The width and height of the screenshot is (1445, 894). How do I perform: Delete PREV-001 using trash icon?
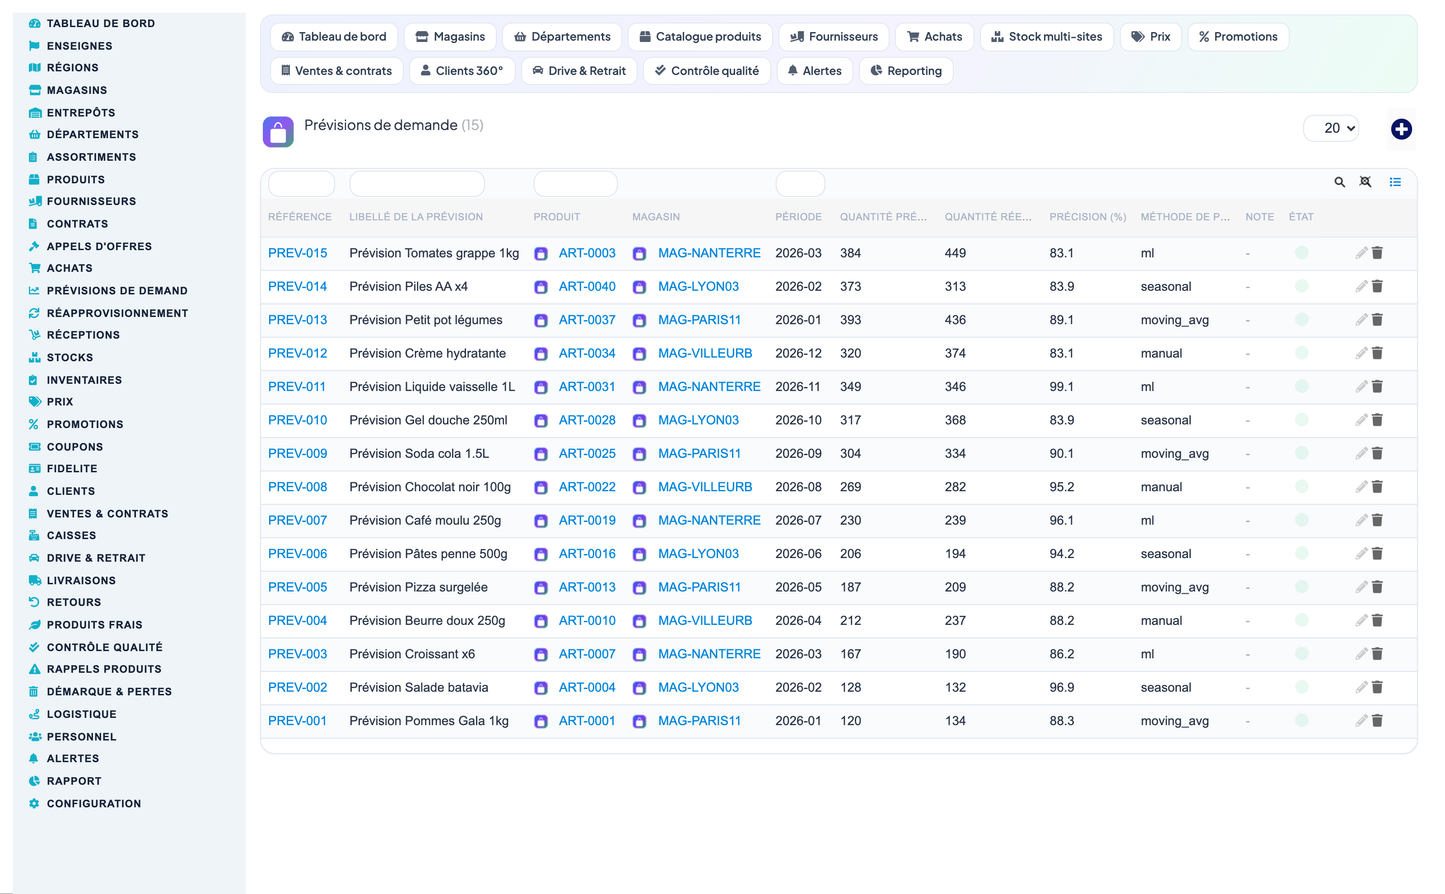click(1377, 720)
